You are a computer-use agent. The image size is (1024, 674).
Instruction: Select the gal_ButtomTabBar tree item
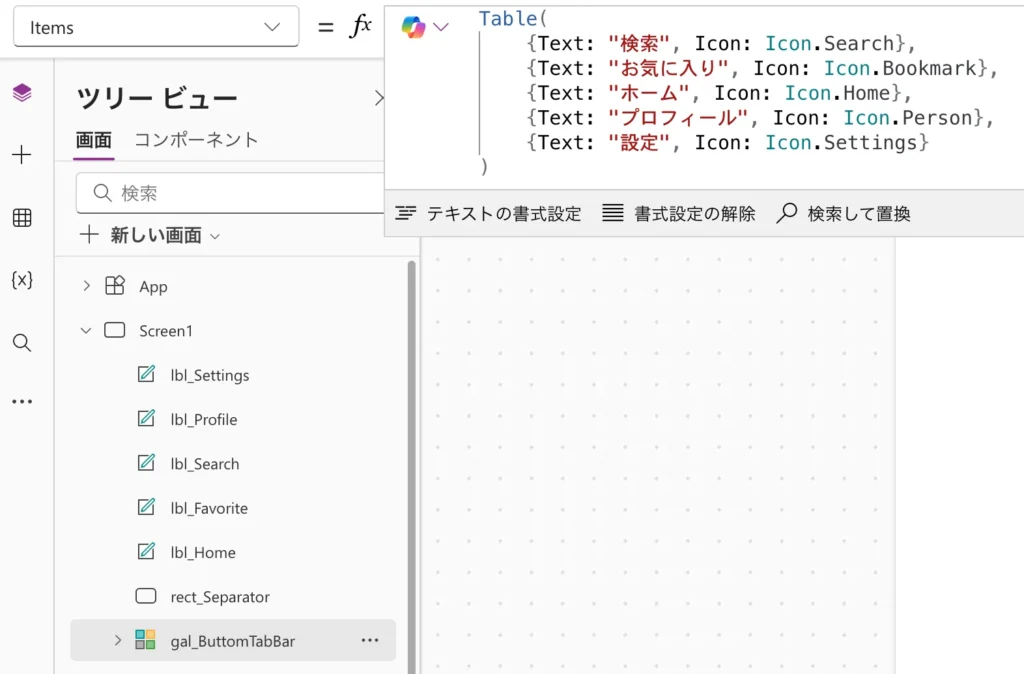click(233, 641)
